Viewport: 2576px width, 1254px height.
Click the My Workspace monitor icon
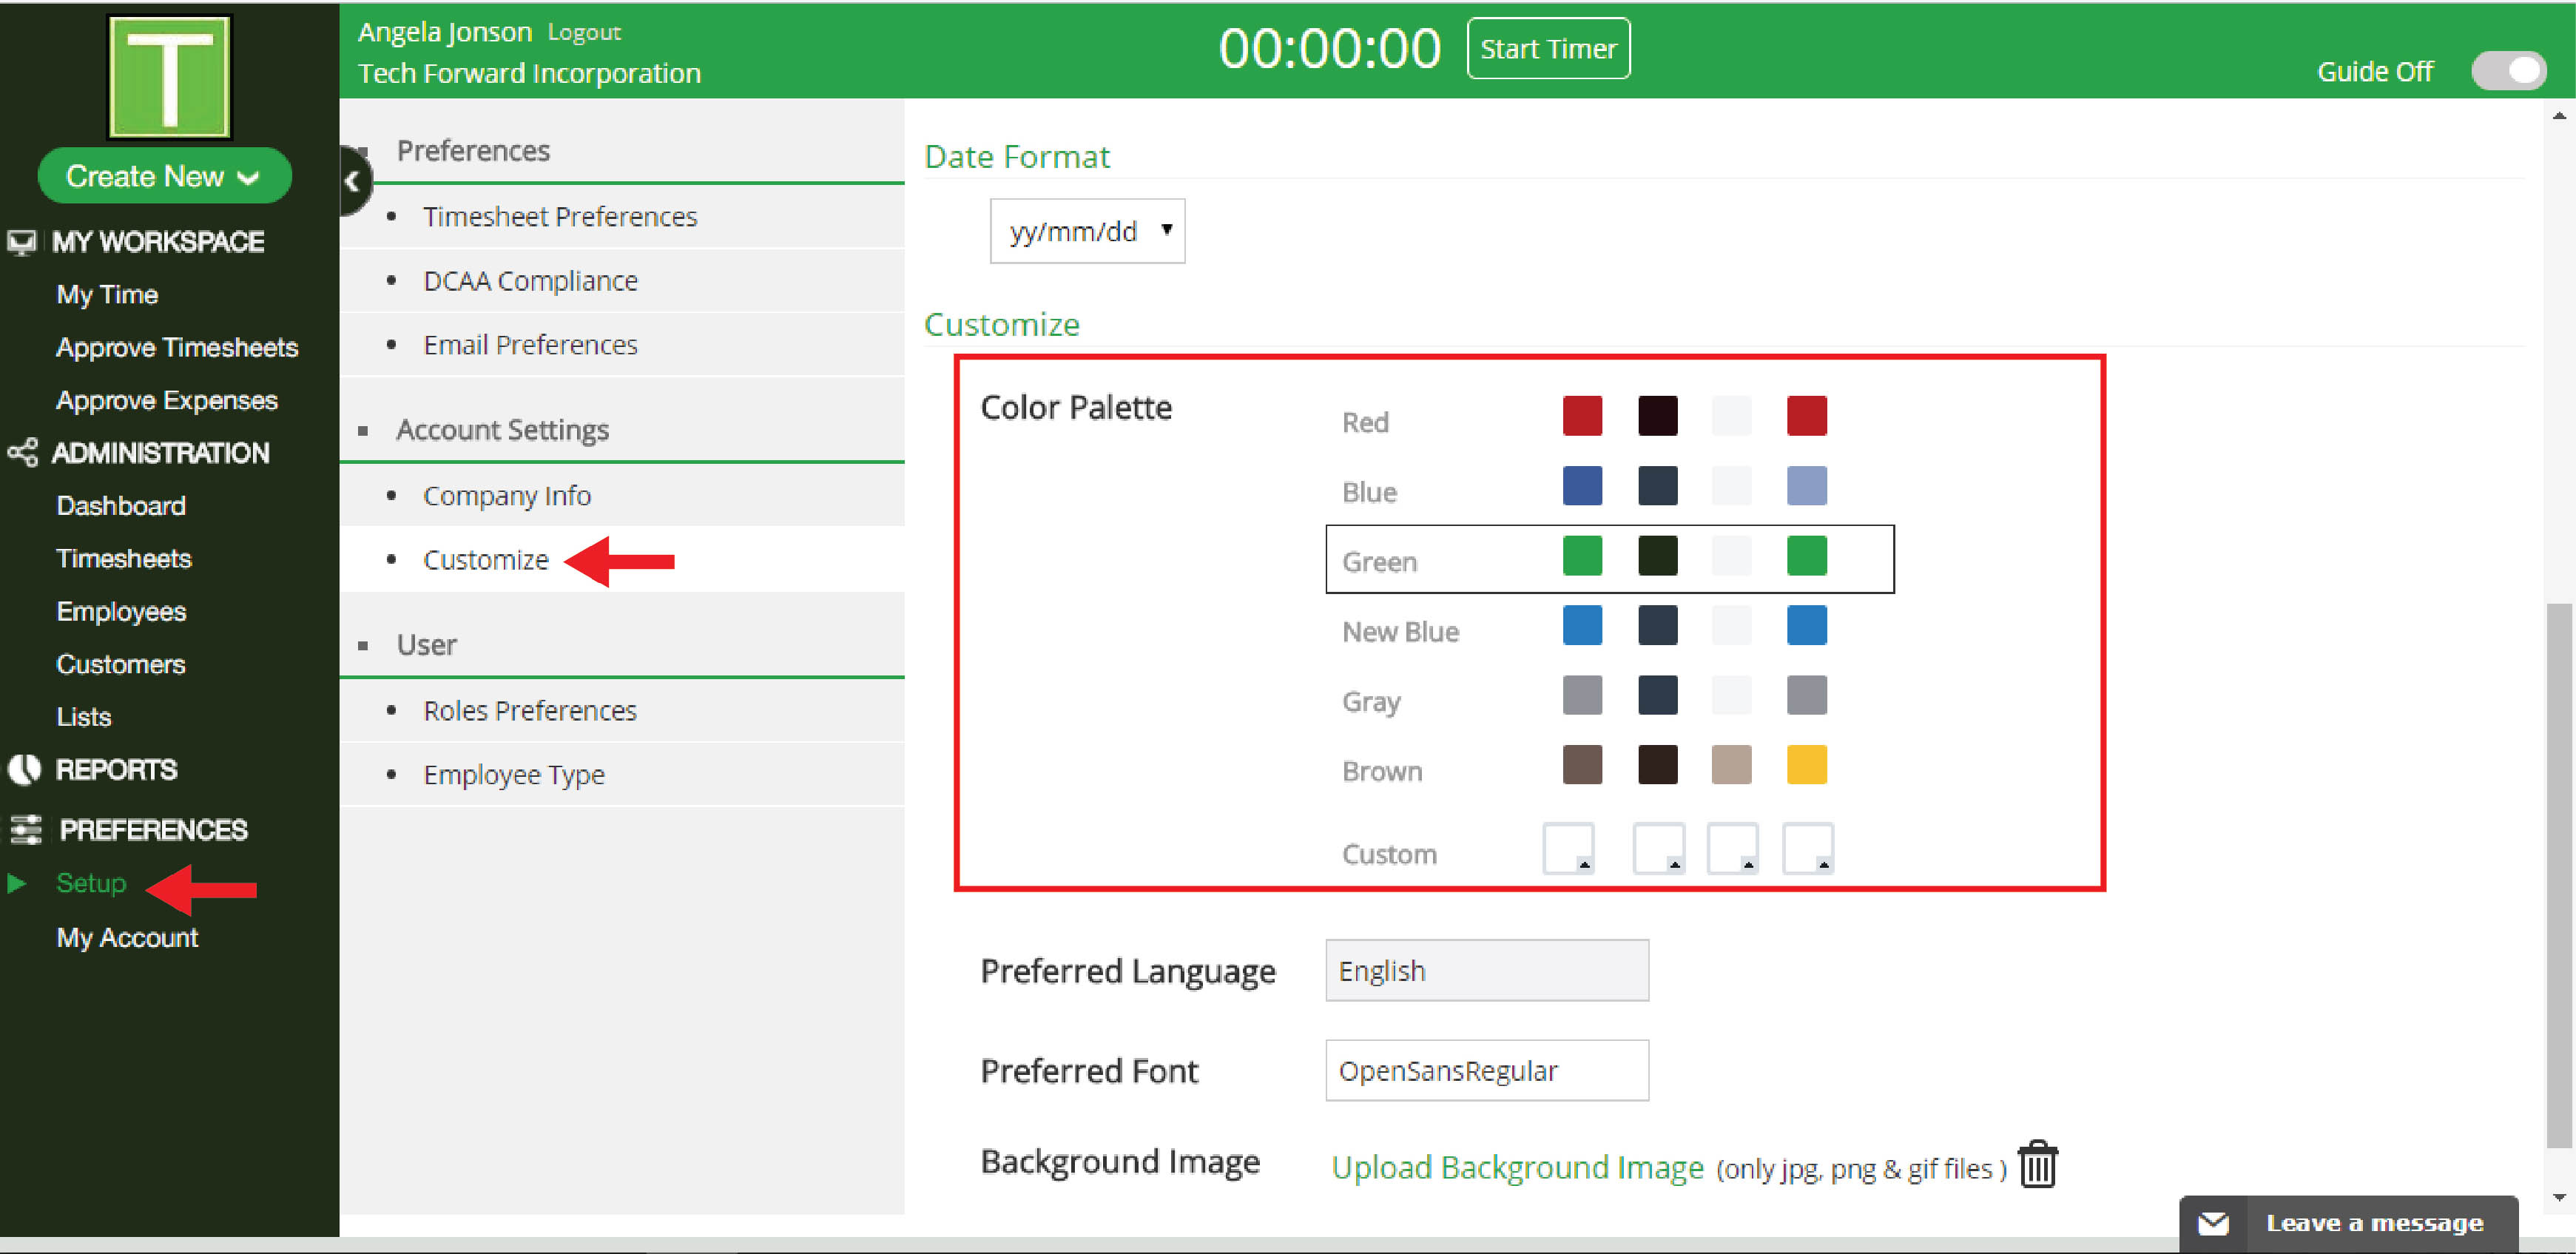pyautogui.click(x=21, y=242)
